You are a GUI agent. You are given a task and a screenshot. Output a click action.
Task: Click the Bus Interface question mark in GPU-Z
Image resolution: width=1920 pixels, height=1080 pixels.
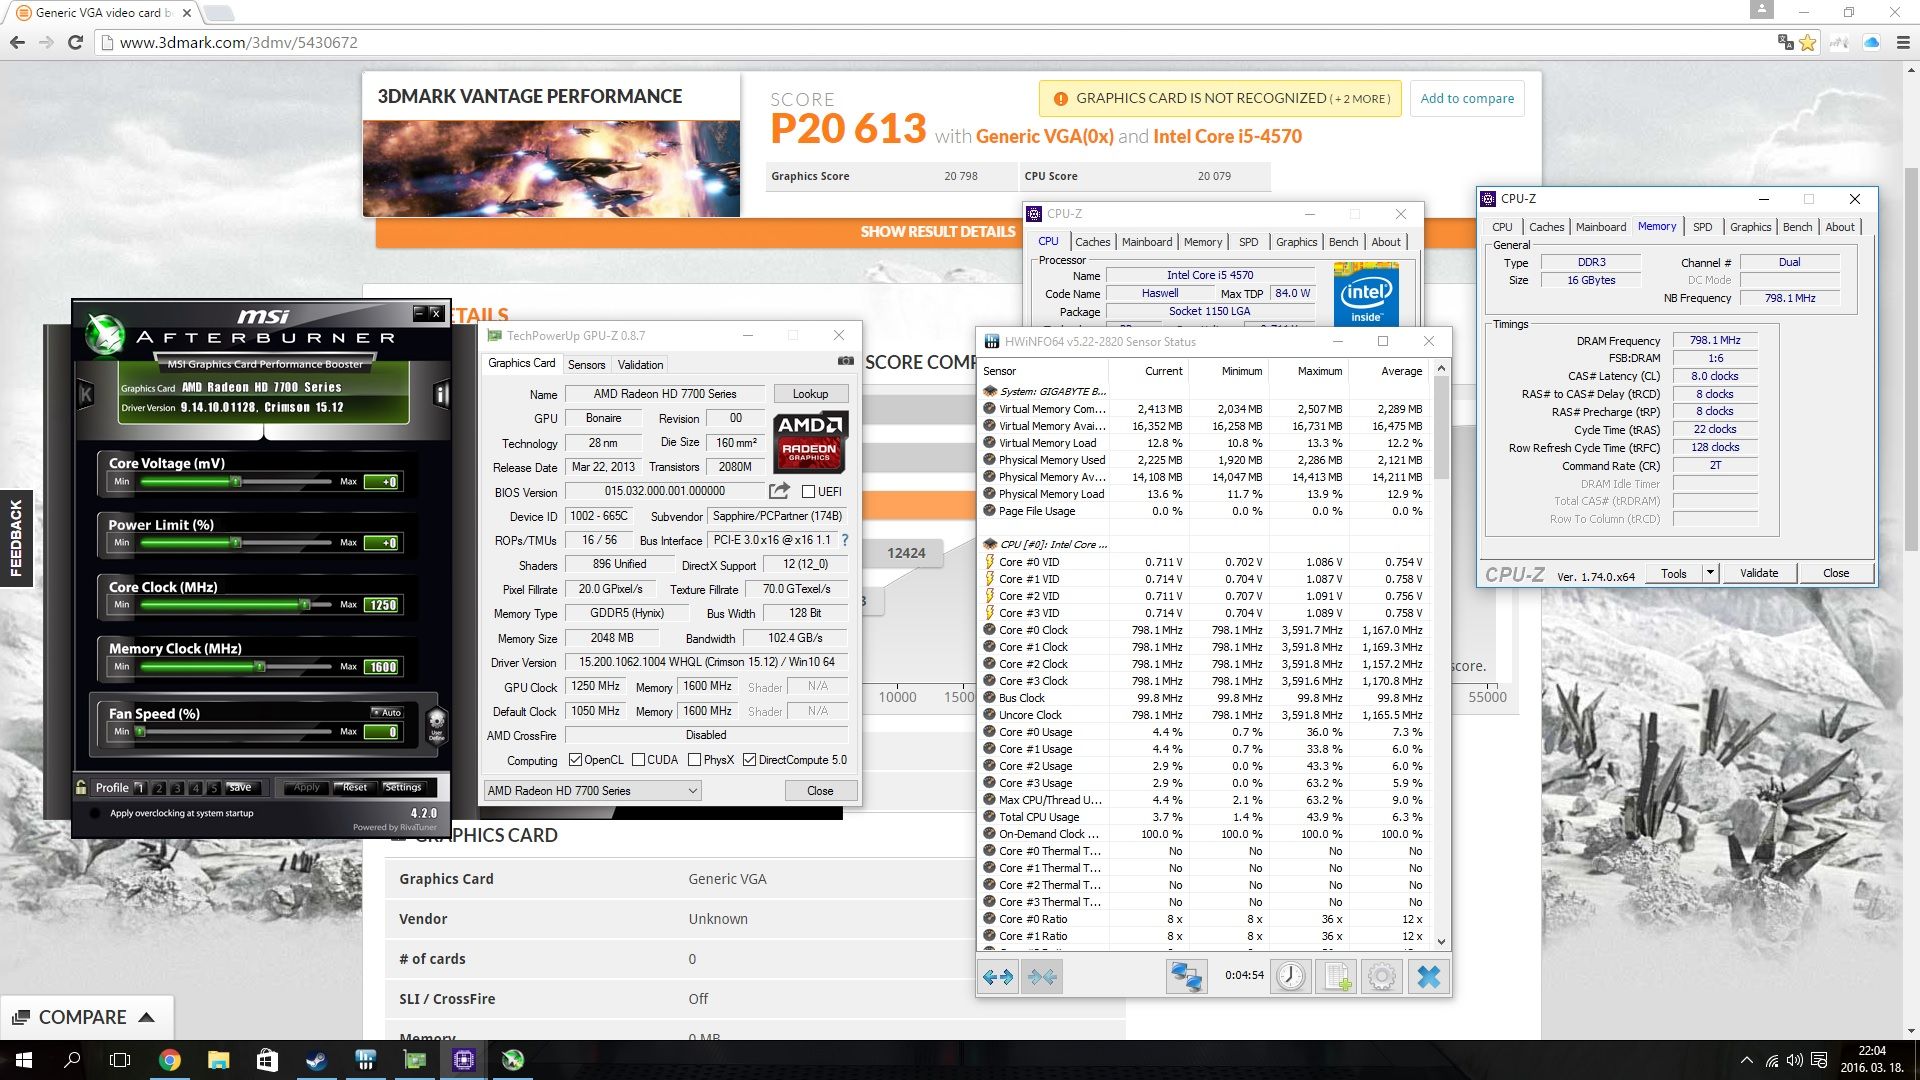[845, 540]
